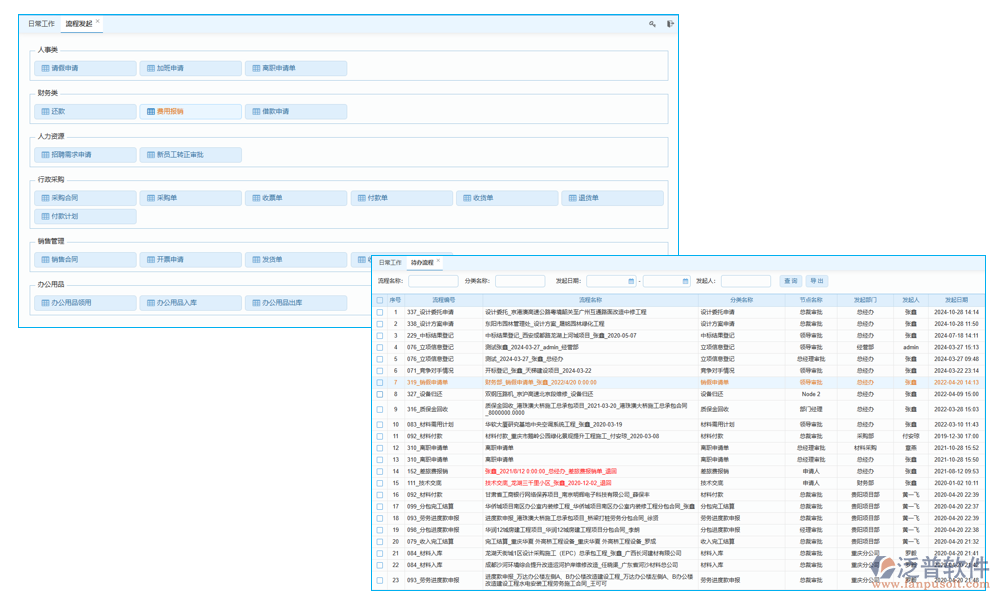Open the end-date calendar picker in 发起日期
Viewport: 1000px width, 600px height.
[686, 281]
